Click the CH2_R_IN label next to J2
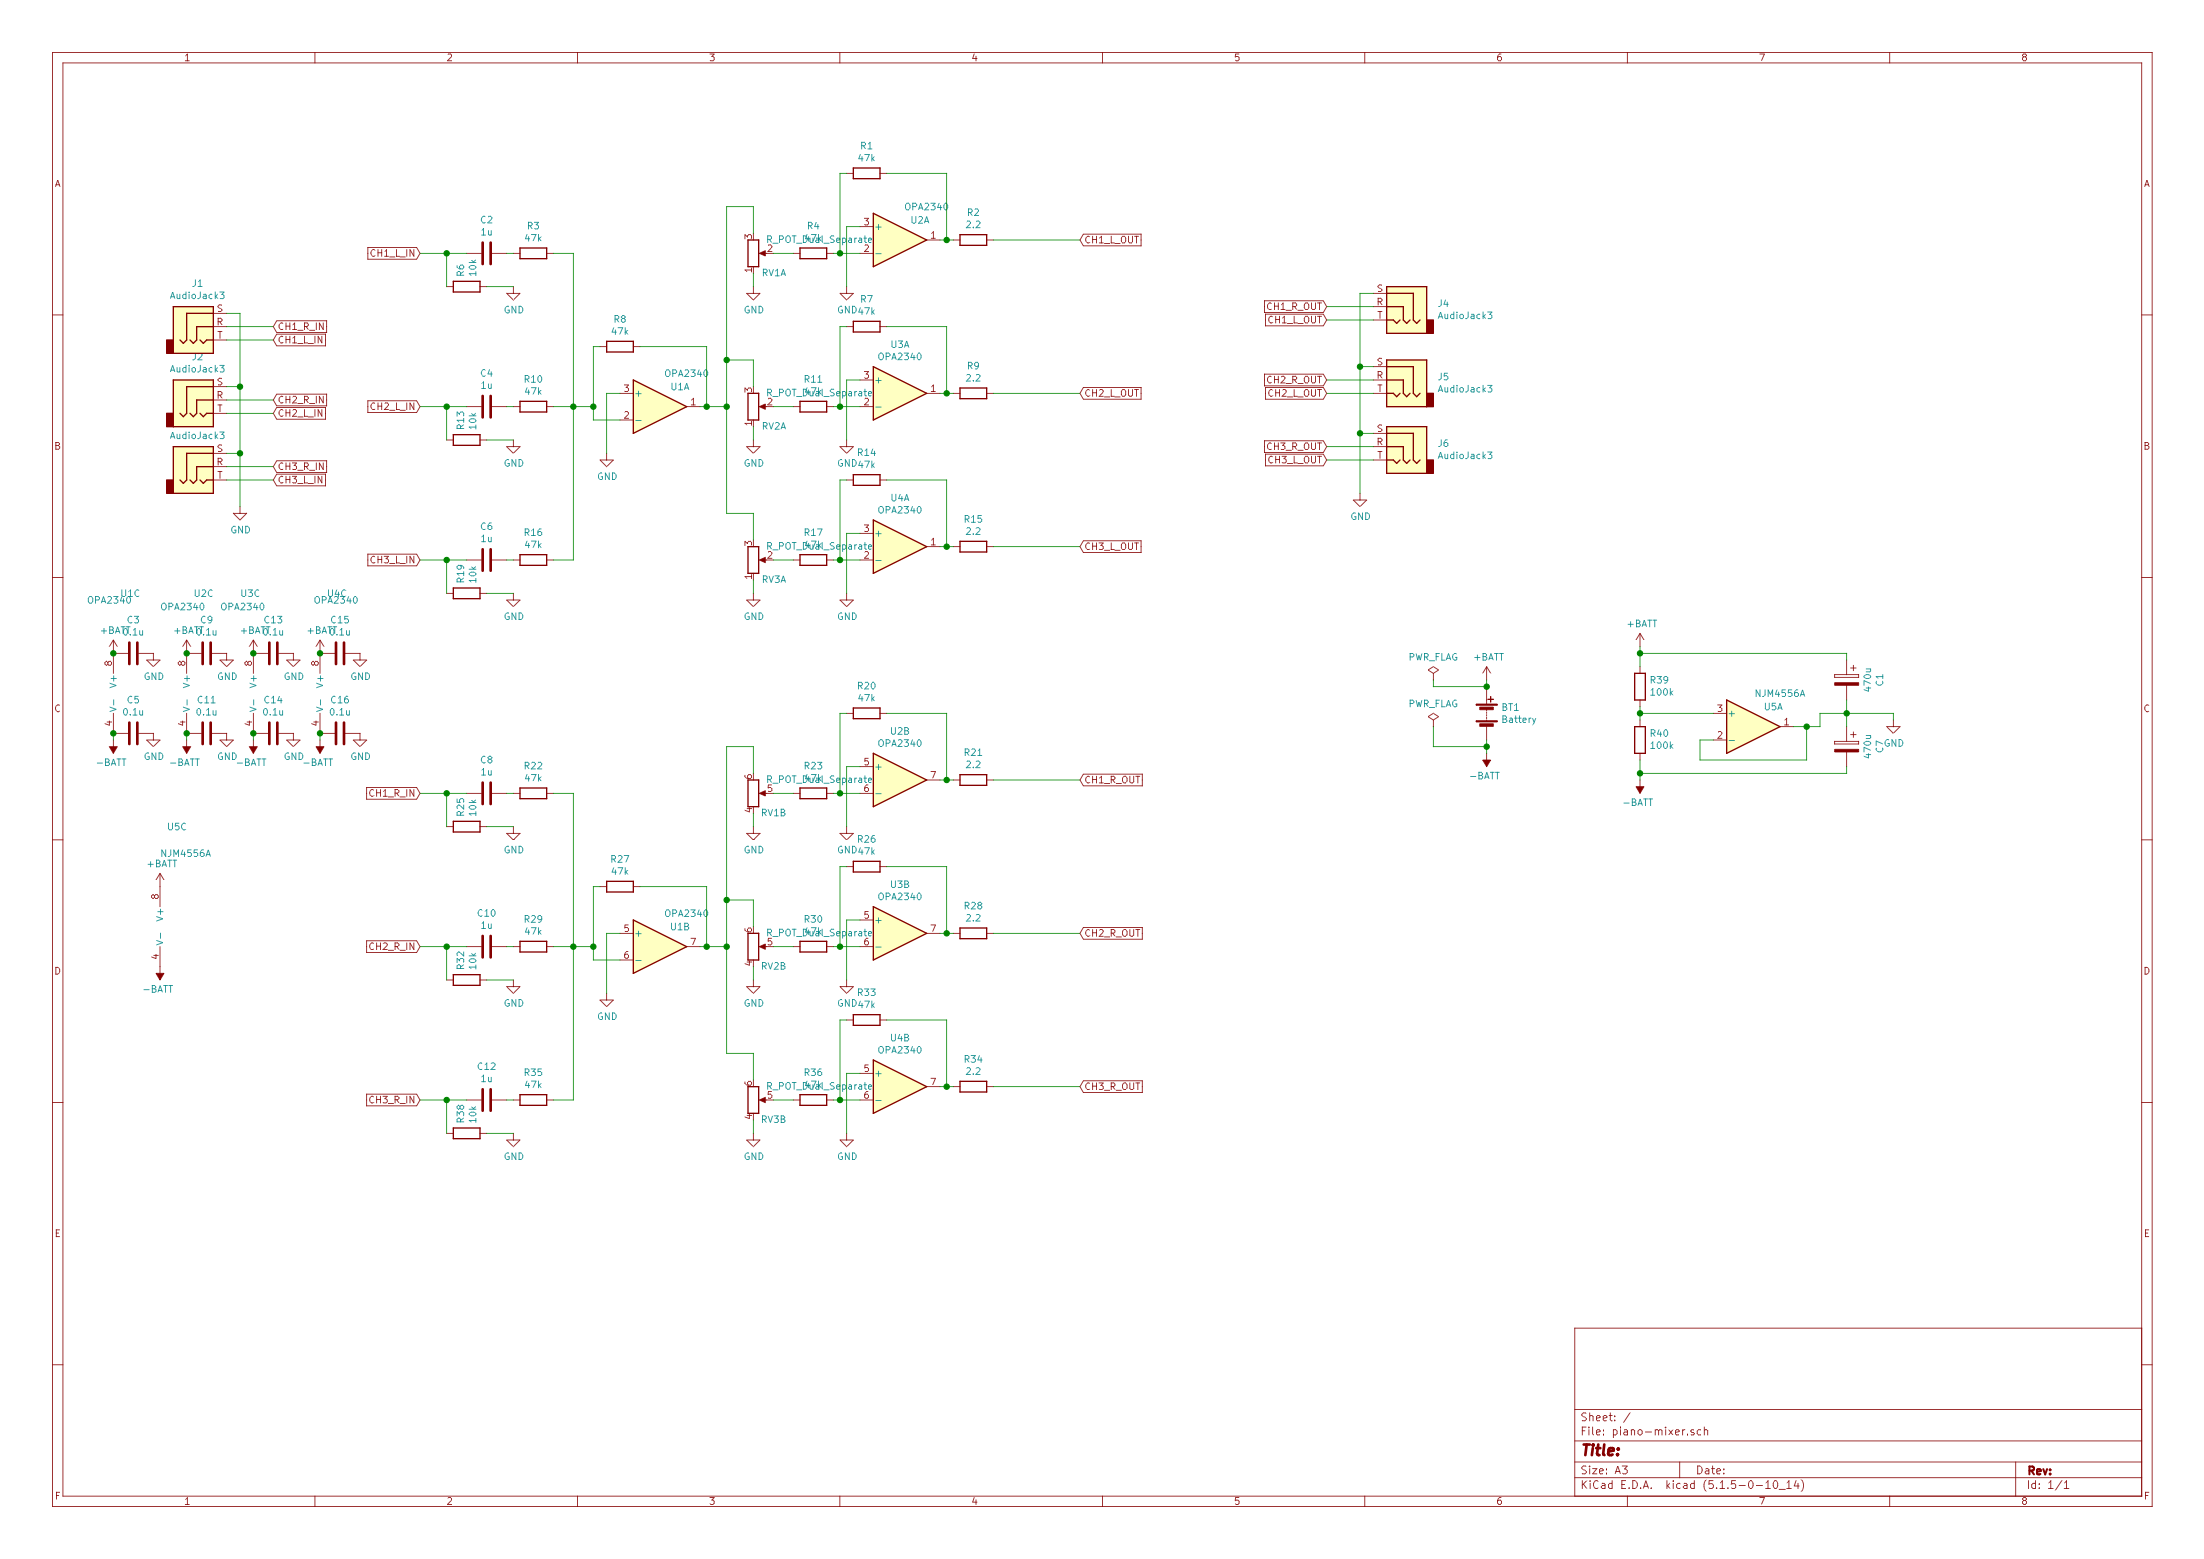 pyautogui.click(x=301, y=400)
